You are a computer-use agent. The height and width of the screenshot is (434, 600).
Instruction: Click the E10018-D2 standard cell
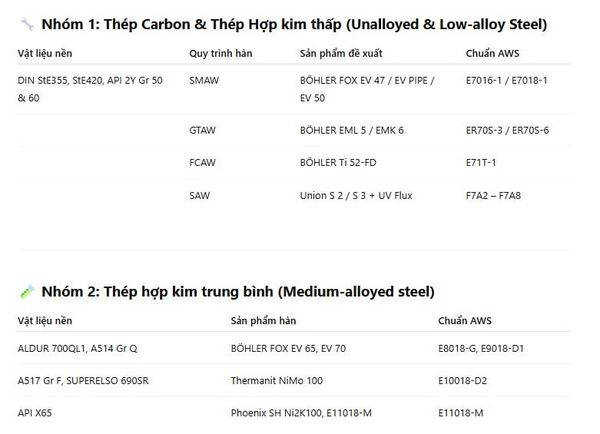pos(462,380)
